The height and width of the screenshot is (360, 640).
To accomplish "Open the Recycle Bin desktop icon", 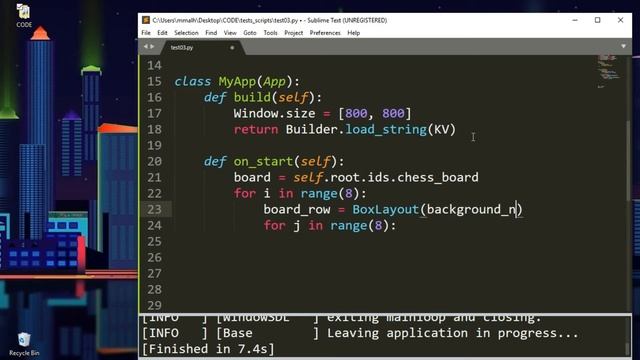I will pyautogui.click(x=24, y=344).
